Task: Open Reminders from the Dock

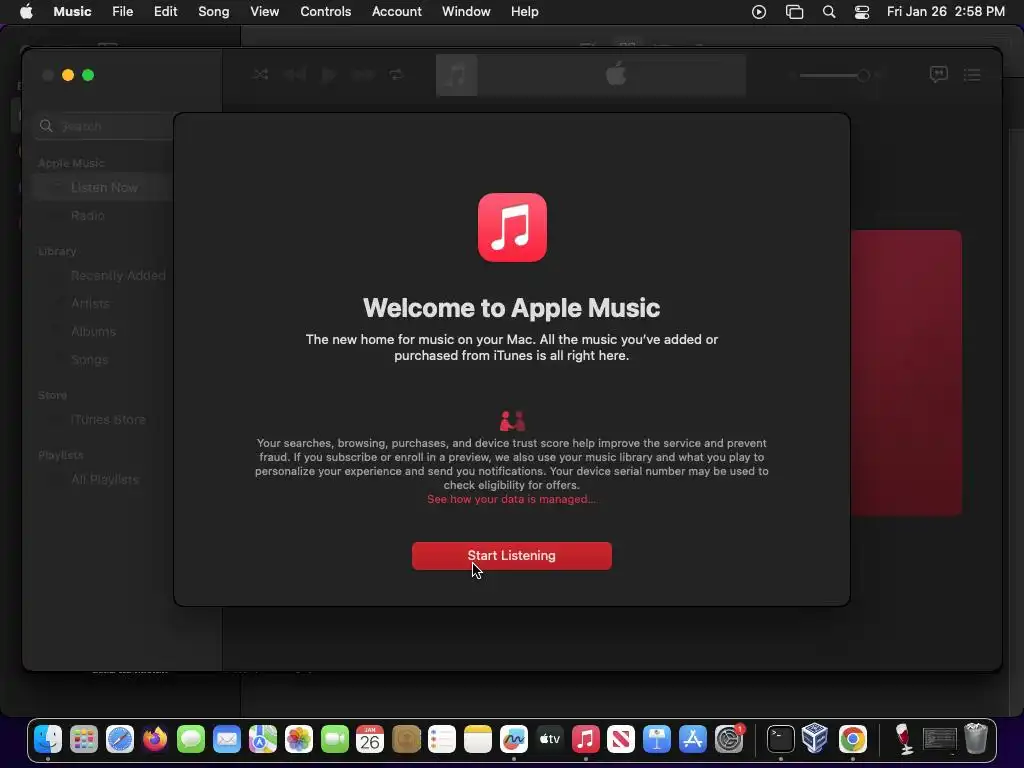Action: click(x=441, y=739)
